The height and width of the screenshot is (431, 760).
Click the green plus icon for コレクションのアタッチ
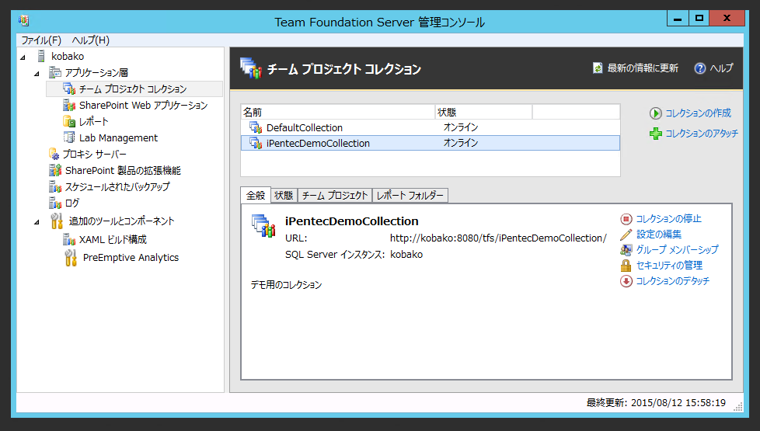coord(655,133)
